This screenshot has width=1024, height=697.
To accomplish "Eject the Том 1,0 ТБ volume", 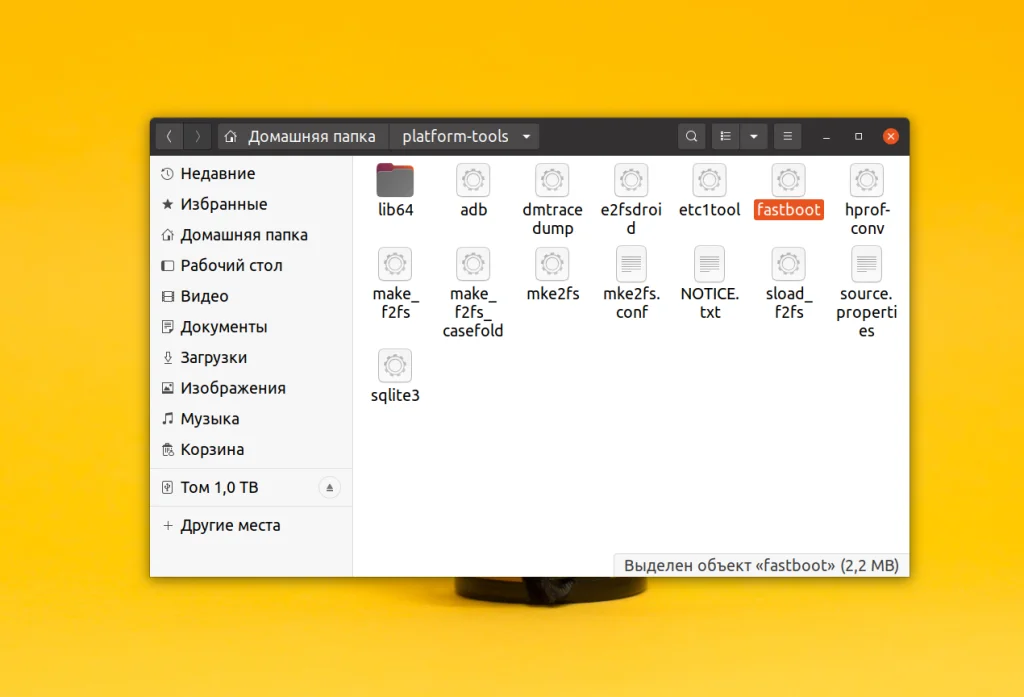I will coord(330,487).
